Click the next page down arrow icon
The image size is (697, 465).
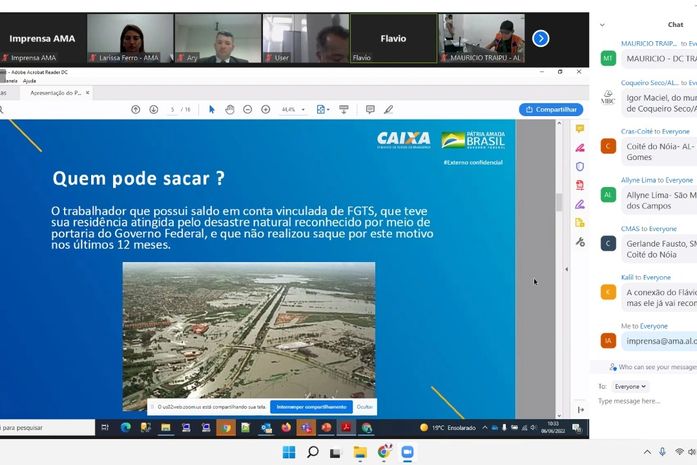click(x=153, y=109)
